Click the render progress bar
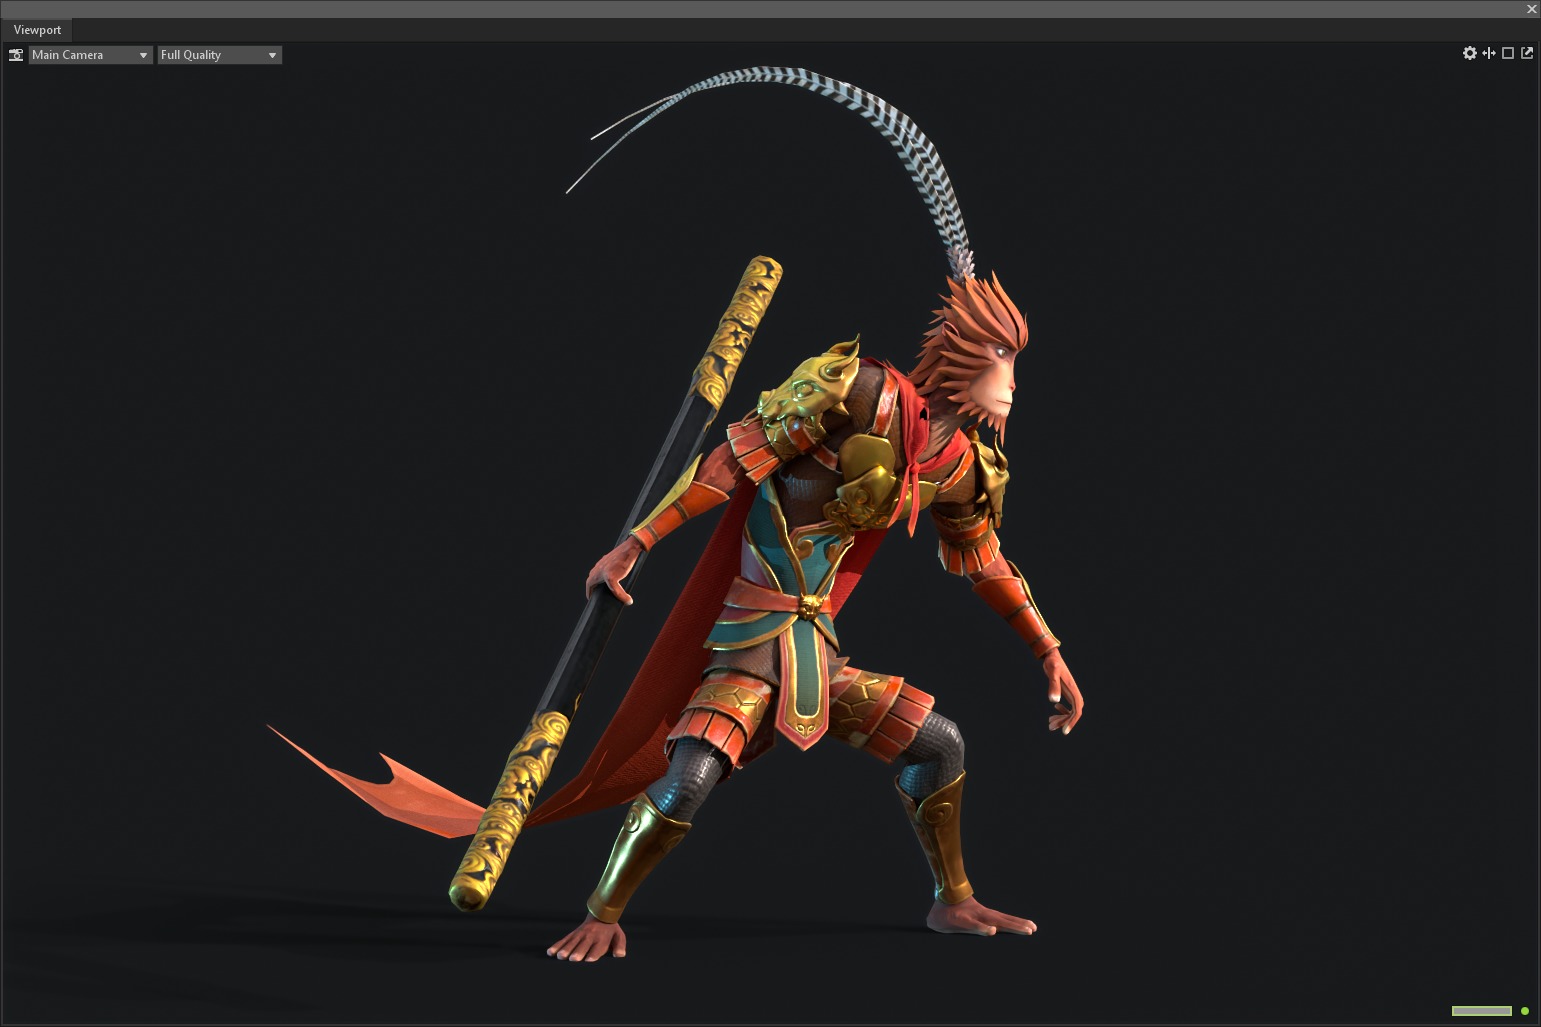Viewport: 1541px width, 1027px height. pos(1482,1011)
